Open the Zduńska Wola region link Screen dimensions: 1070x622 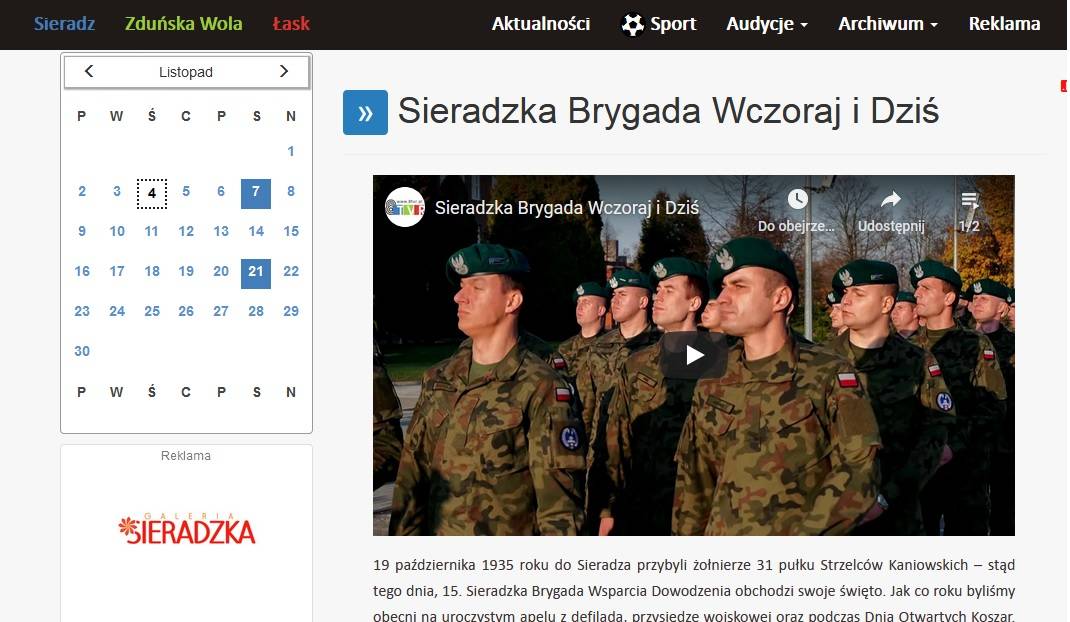184,24
